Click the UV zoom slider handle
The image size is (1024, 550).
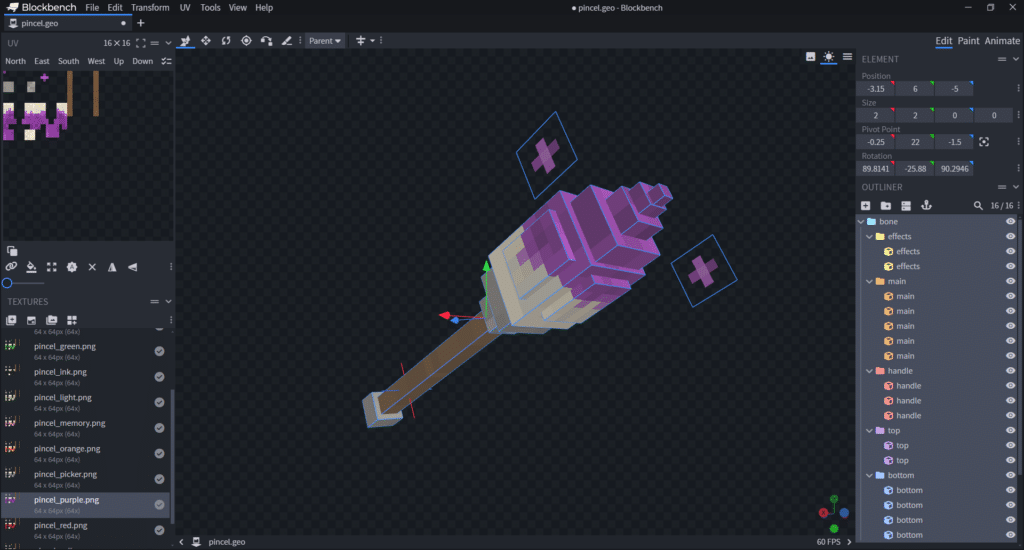[x=7, y=283]
